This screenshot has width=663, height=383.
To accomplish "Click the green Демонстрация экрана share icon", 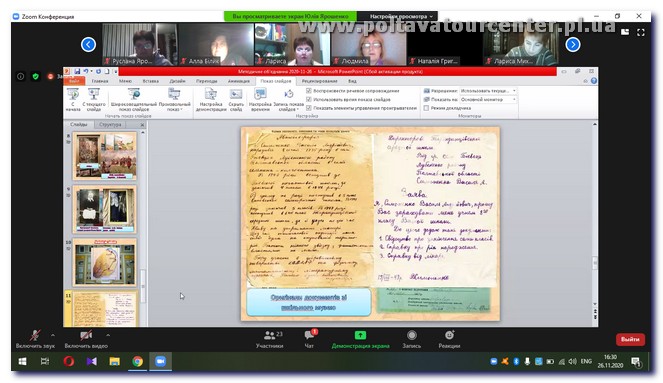I will click(360, 335).
